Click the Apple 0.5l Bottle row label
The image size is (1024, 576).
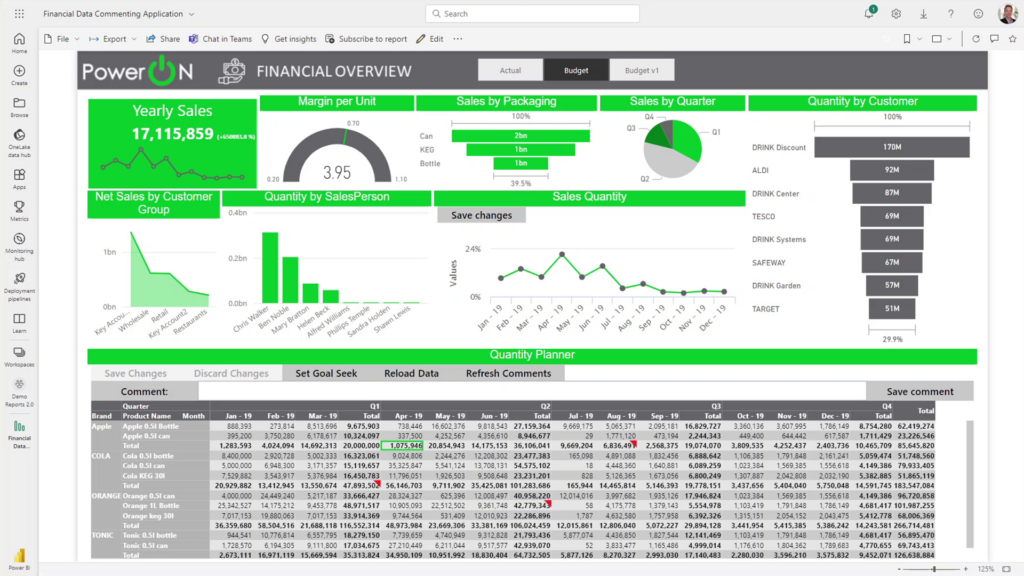pyautogui.click(x=150, y=426)
